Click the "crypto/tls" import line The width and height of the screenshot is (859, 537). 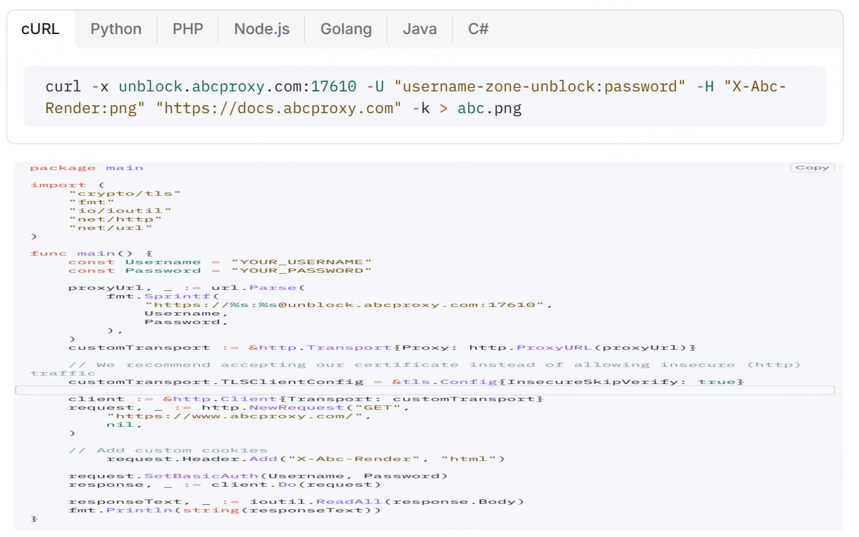tap(125, 193)
